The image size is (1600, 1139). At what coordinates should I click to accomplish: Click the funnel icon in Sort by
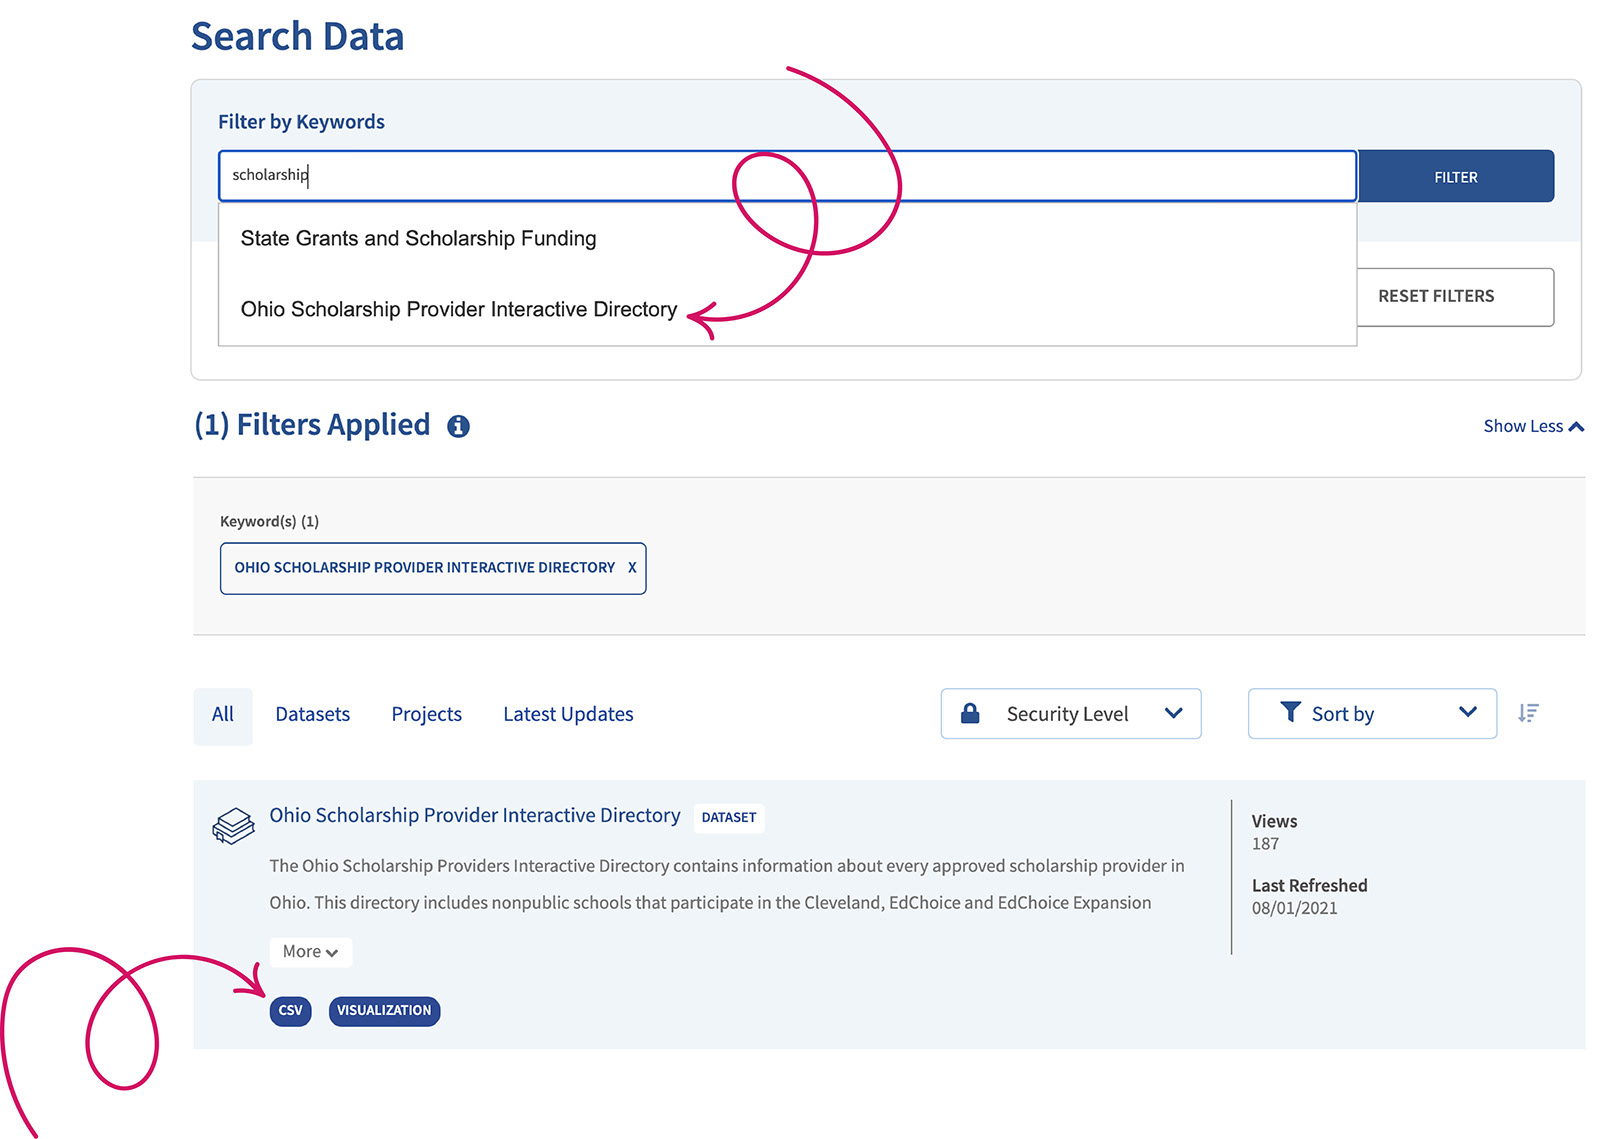(1290, 712)
